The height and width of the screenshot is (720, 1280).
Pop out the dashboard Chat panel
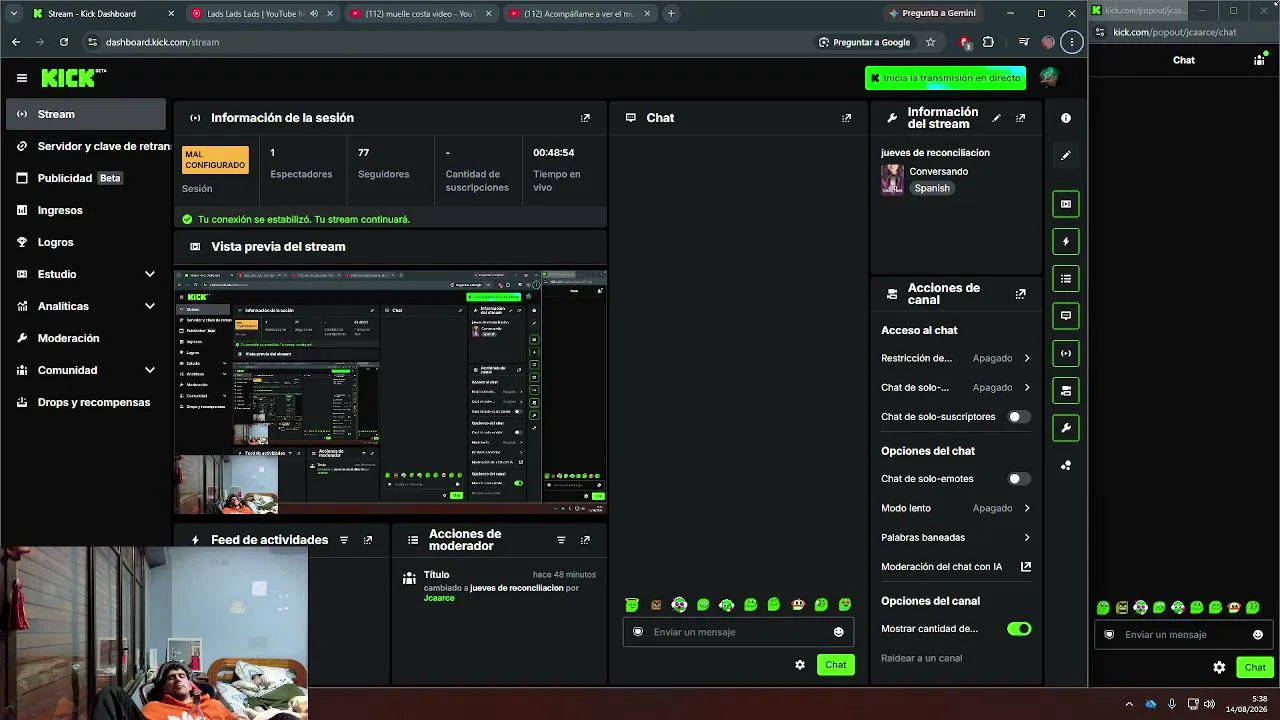click(x=846, y=118)
